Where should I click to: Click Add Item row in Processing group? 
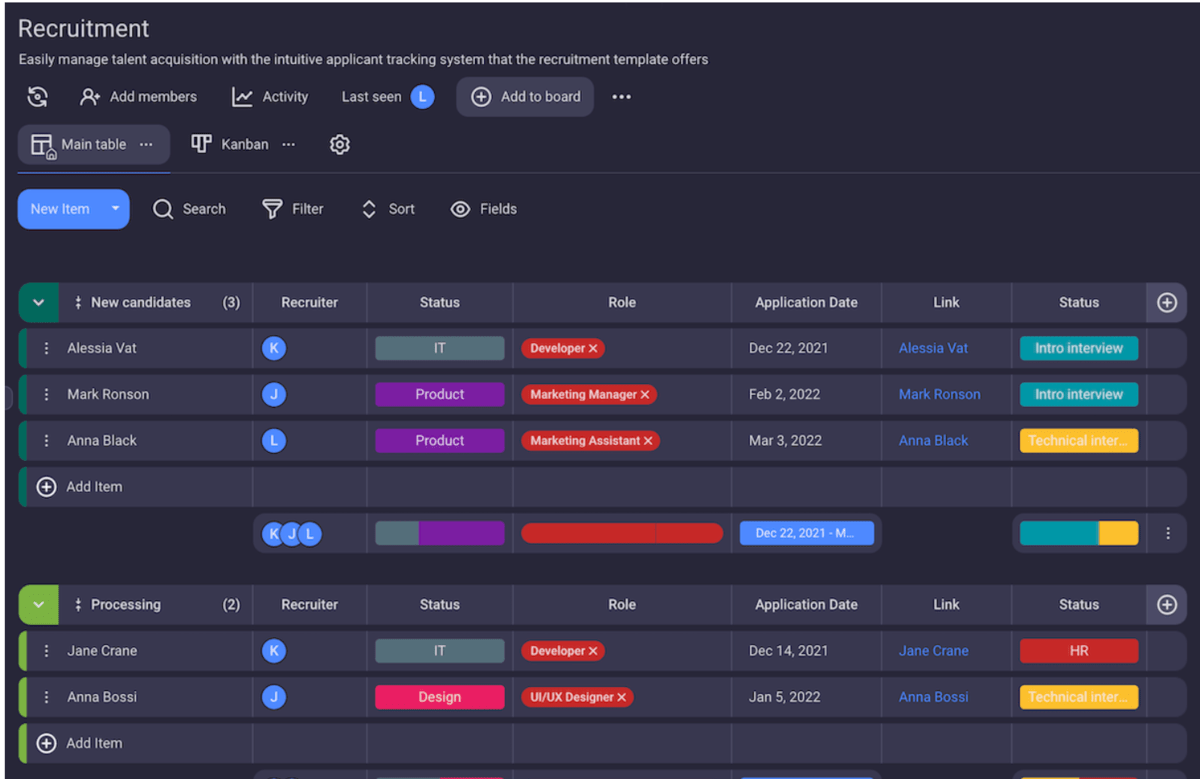pos(94,743)
